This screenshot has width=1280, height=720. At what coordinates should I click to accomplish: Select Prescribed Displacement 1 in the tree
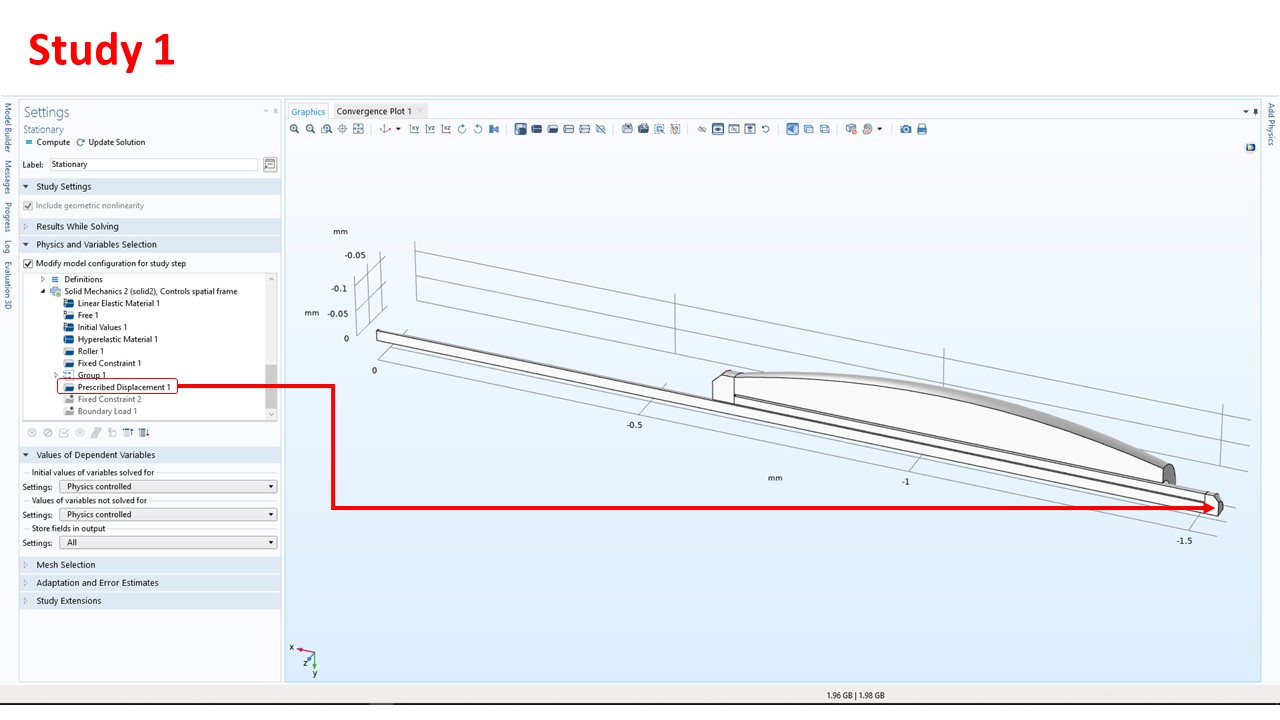[x=124, y=387]
